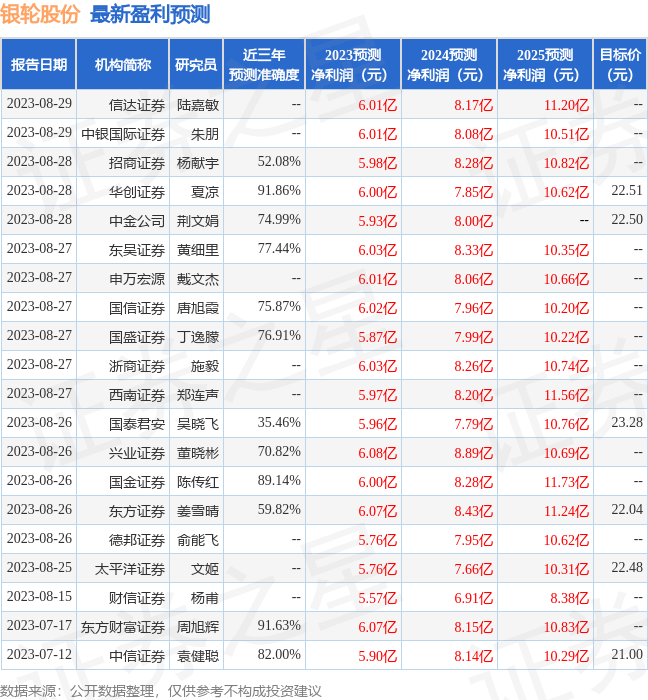
Task: Click report date 2023-07-17
Action: (x=39, y=626)
